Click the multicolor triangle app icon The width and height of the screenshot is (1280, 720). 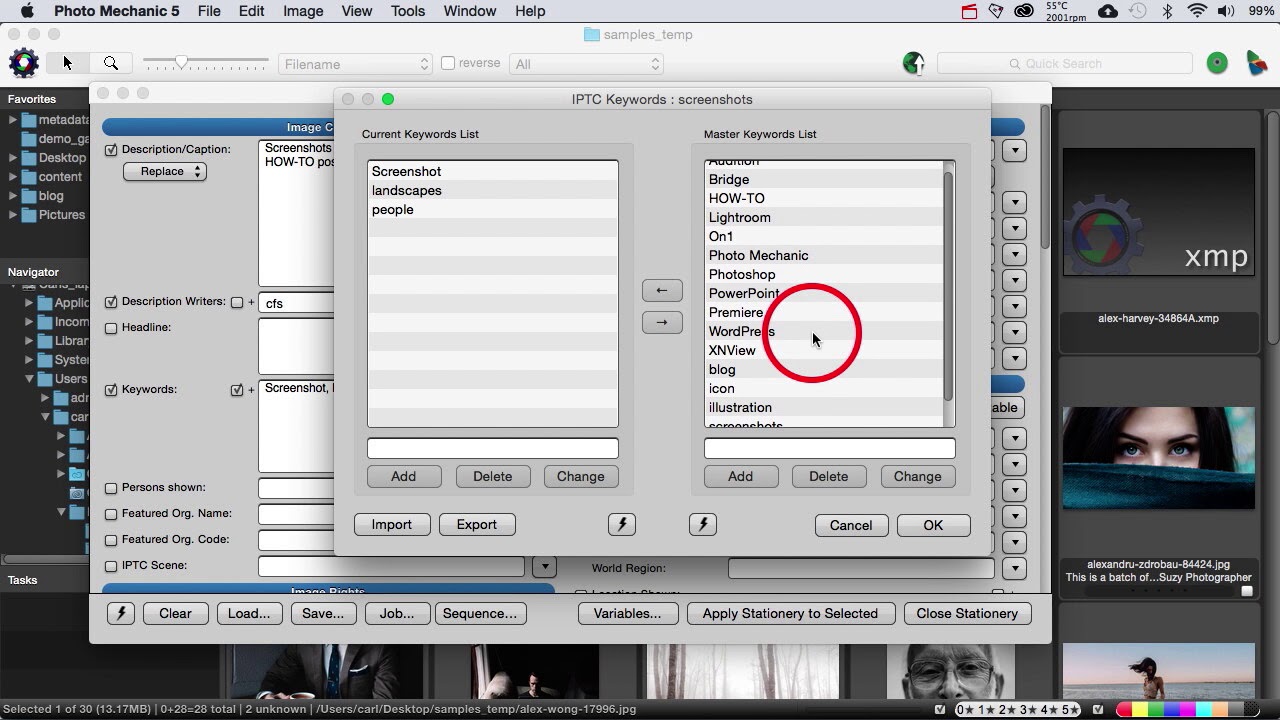(x=1256, y=63)
